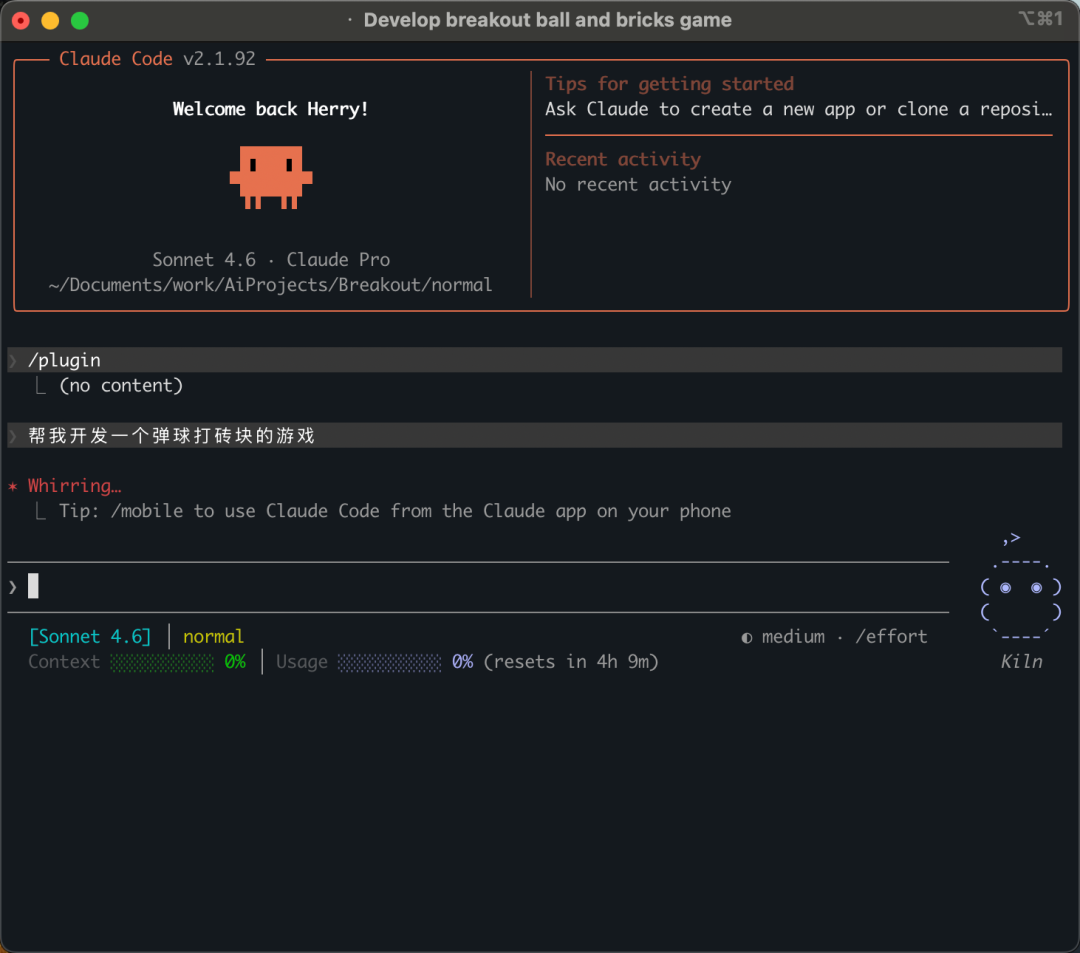
Task: Click in the command prompt input line
Action: (x=480, y=586)
